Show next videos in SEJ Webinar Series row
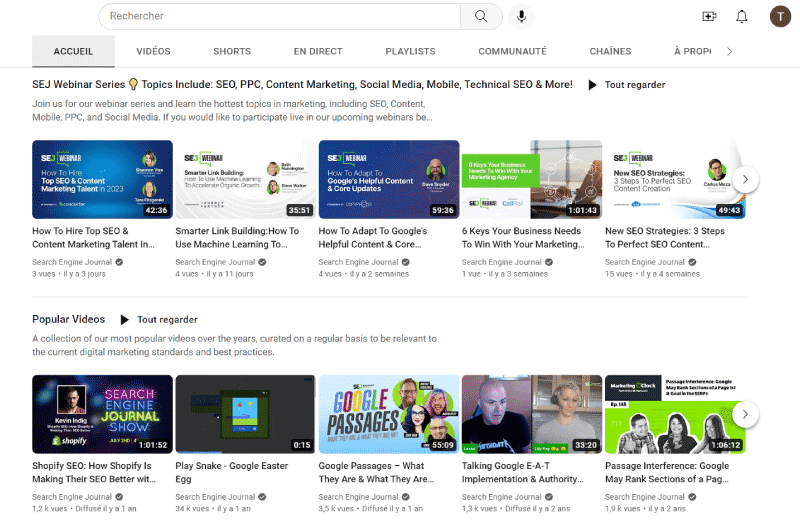This screenshot has height=530, width=800. point(745,180)
